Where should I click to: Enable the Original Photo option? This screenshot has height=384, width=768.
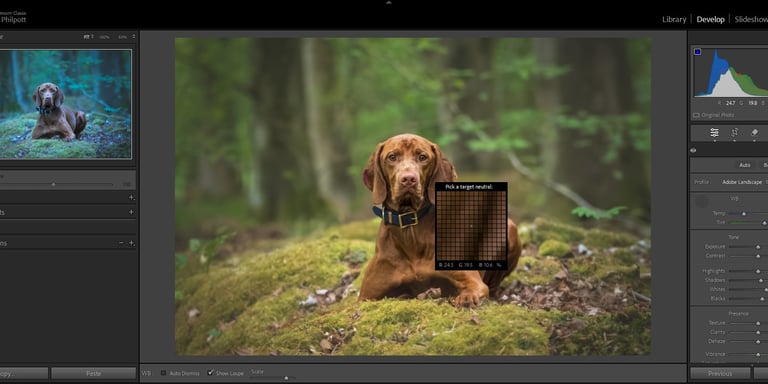pos(714,115)
